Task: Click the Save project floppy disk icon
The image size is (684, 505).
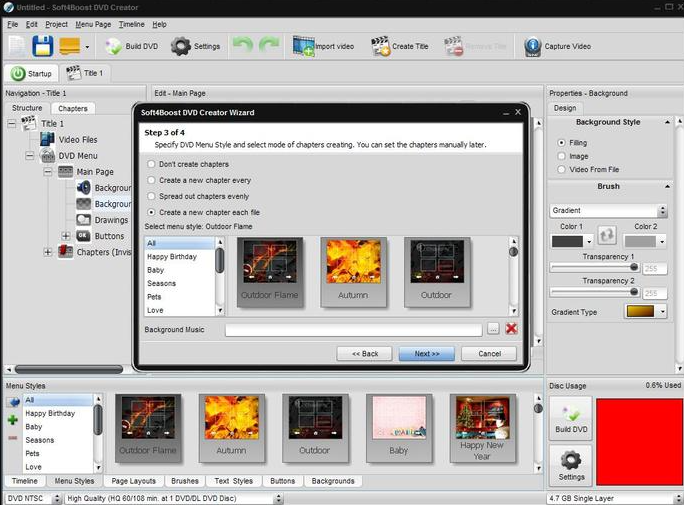Action: [x=43, y=46]
